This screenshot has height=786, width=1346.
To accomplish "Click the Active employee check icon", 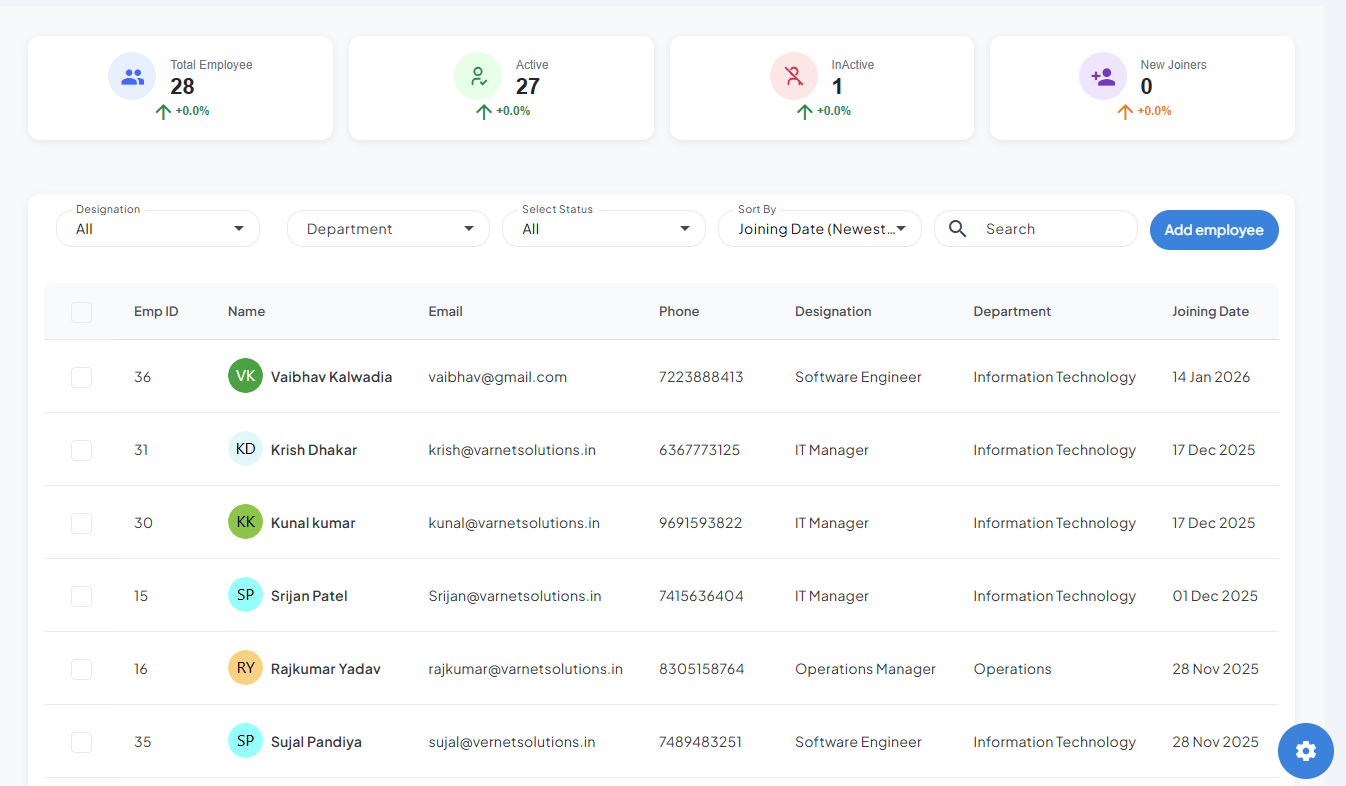I will (x=478, y=77).
